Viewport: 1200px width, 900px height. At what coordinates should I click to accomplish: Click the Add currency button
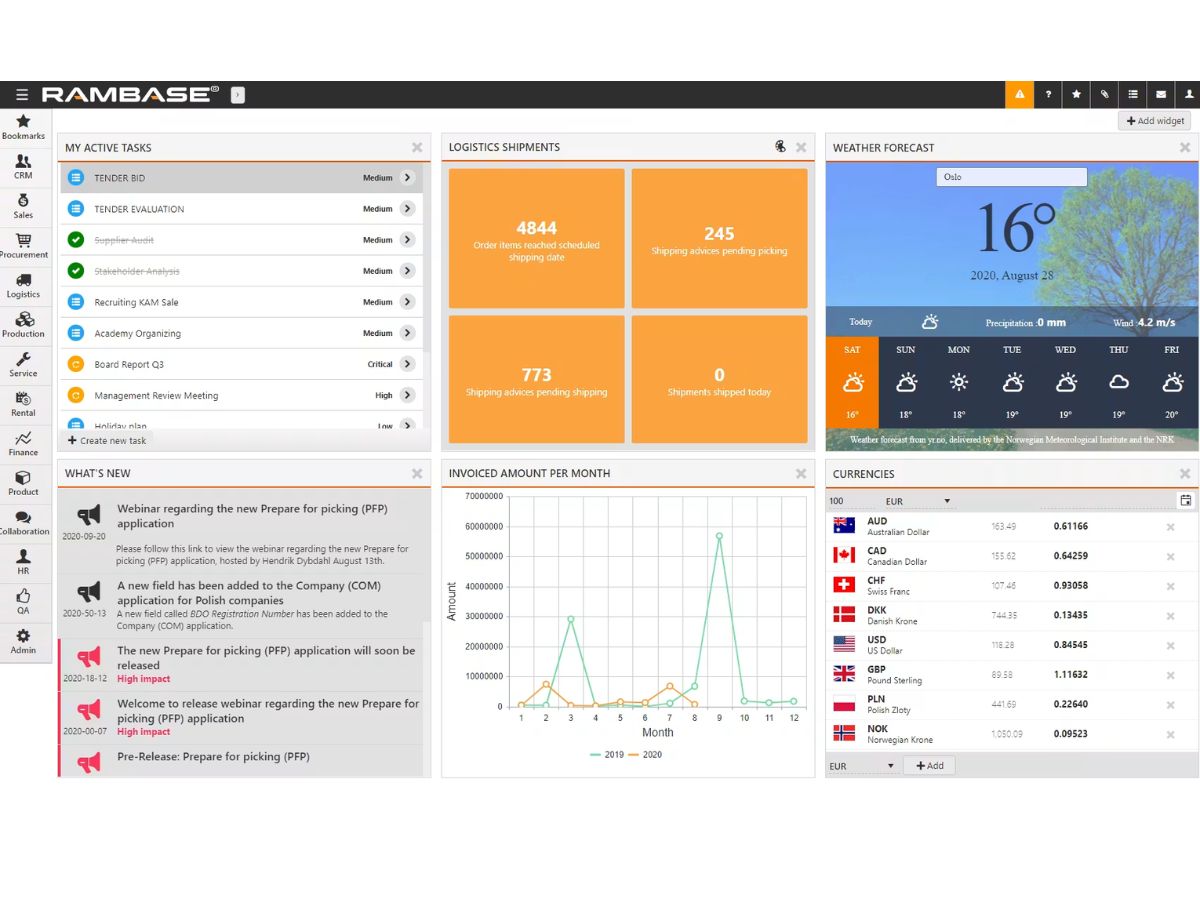pos(930,766)
